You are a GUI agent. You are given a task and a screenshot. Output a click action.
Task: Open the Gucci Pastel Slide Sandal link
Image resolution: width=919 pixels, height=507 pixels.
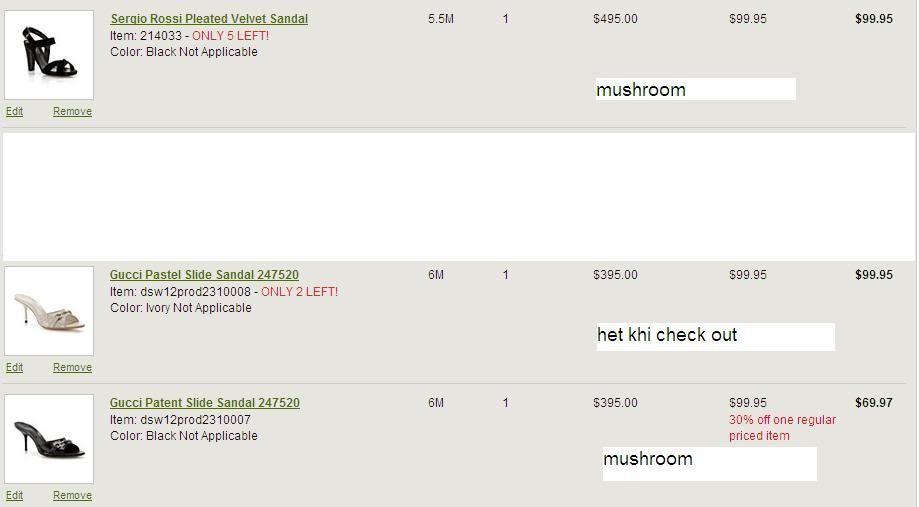tap(204, 275)
